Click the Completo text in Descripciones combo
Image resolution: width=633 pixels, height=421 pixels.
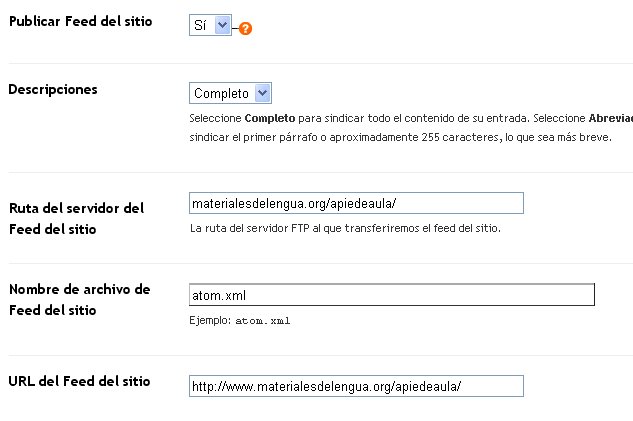point(221,93)
